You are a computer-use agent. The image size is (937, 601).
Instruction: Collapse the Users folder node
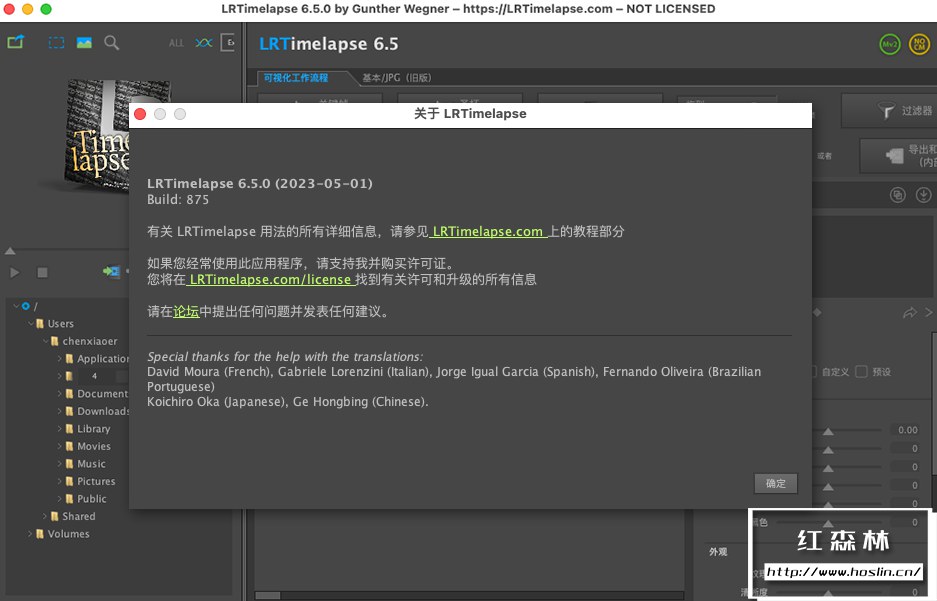(x=31, y=323)
